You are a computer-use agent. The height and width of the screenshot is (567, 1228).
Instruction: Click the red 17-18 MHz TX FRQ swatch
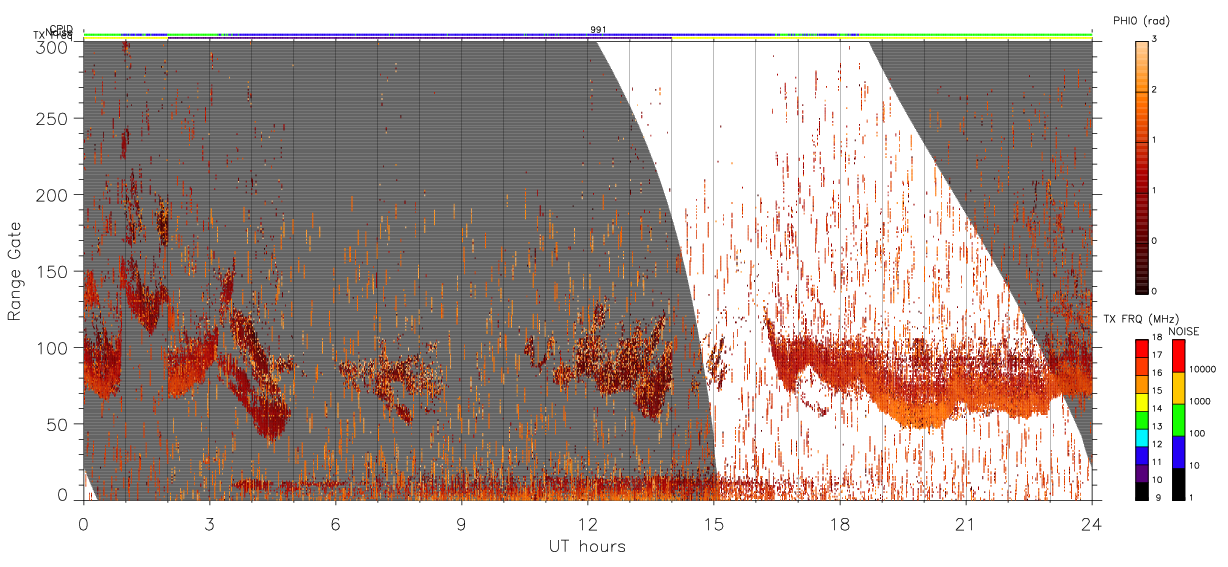click(x=1141, y=350)
